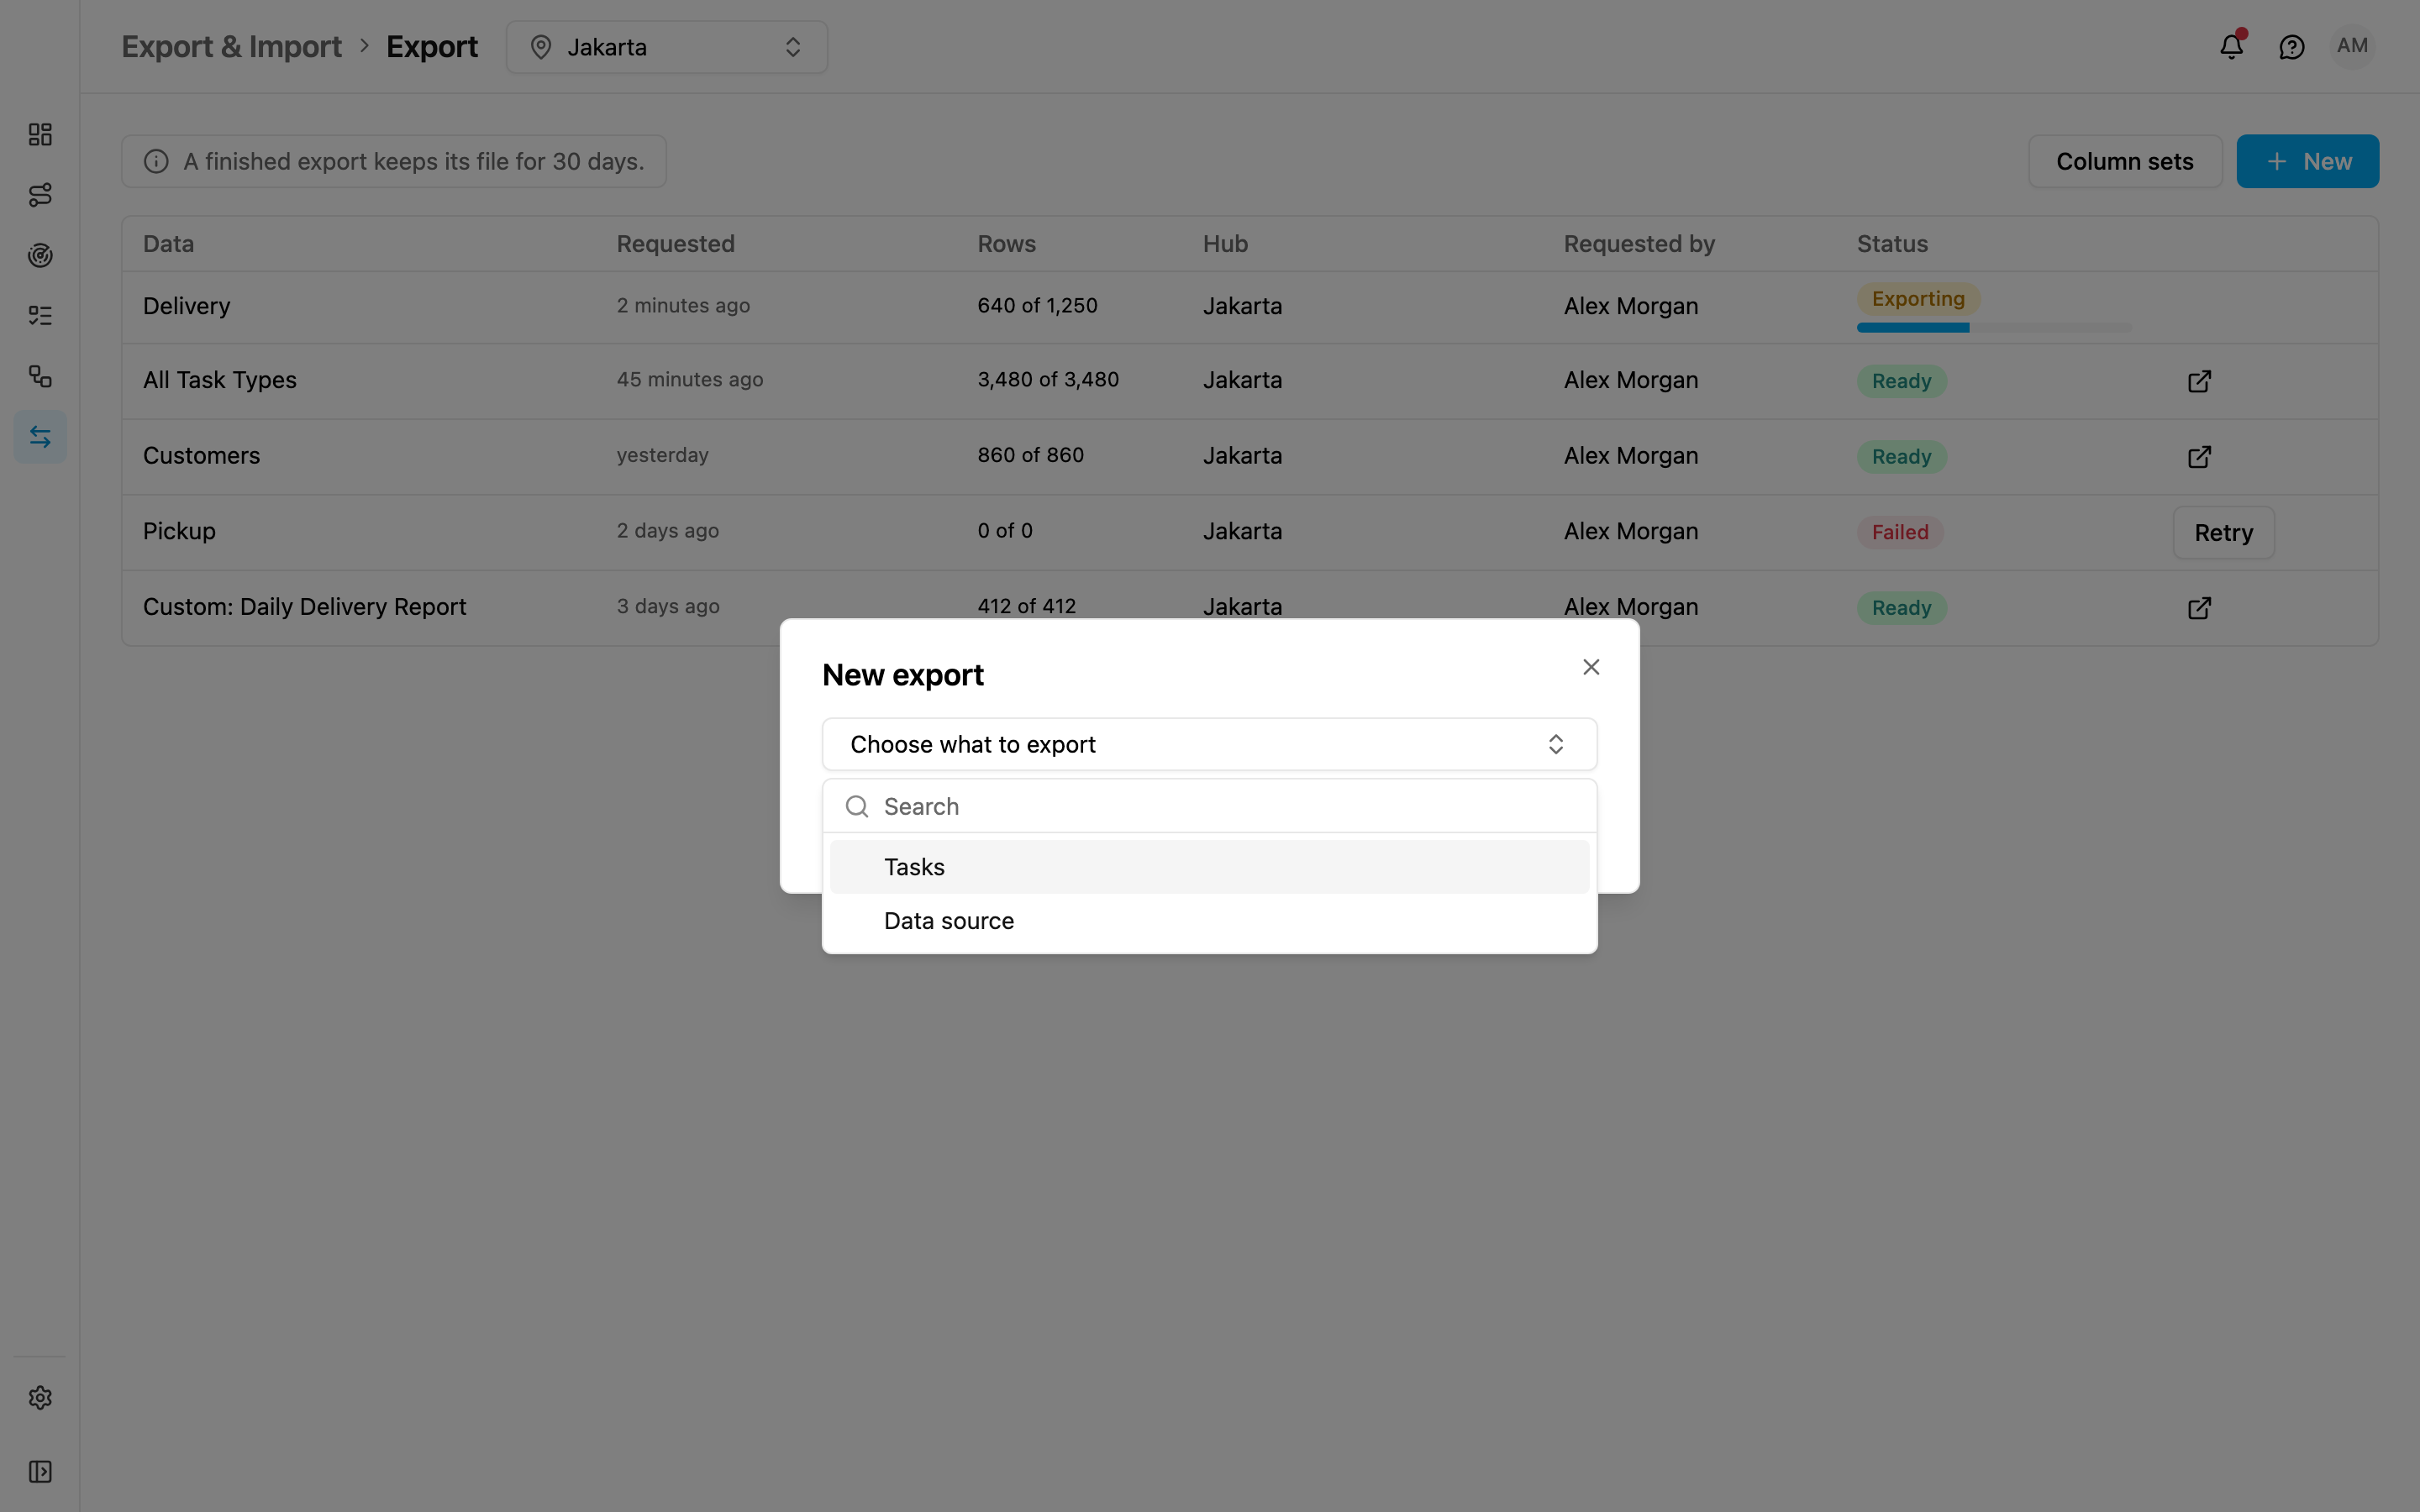Toggle the sidebar collapse panel icon

click(x=40, y=1471)
